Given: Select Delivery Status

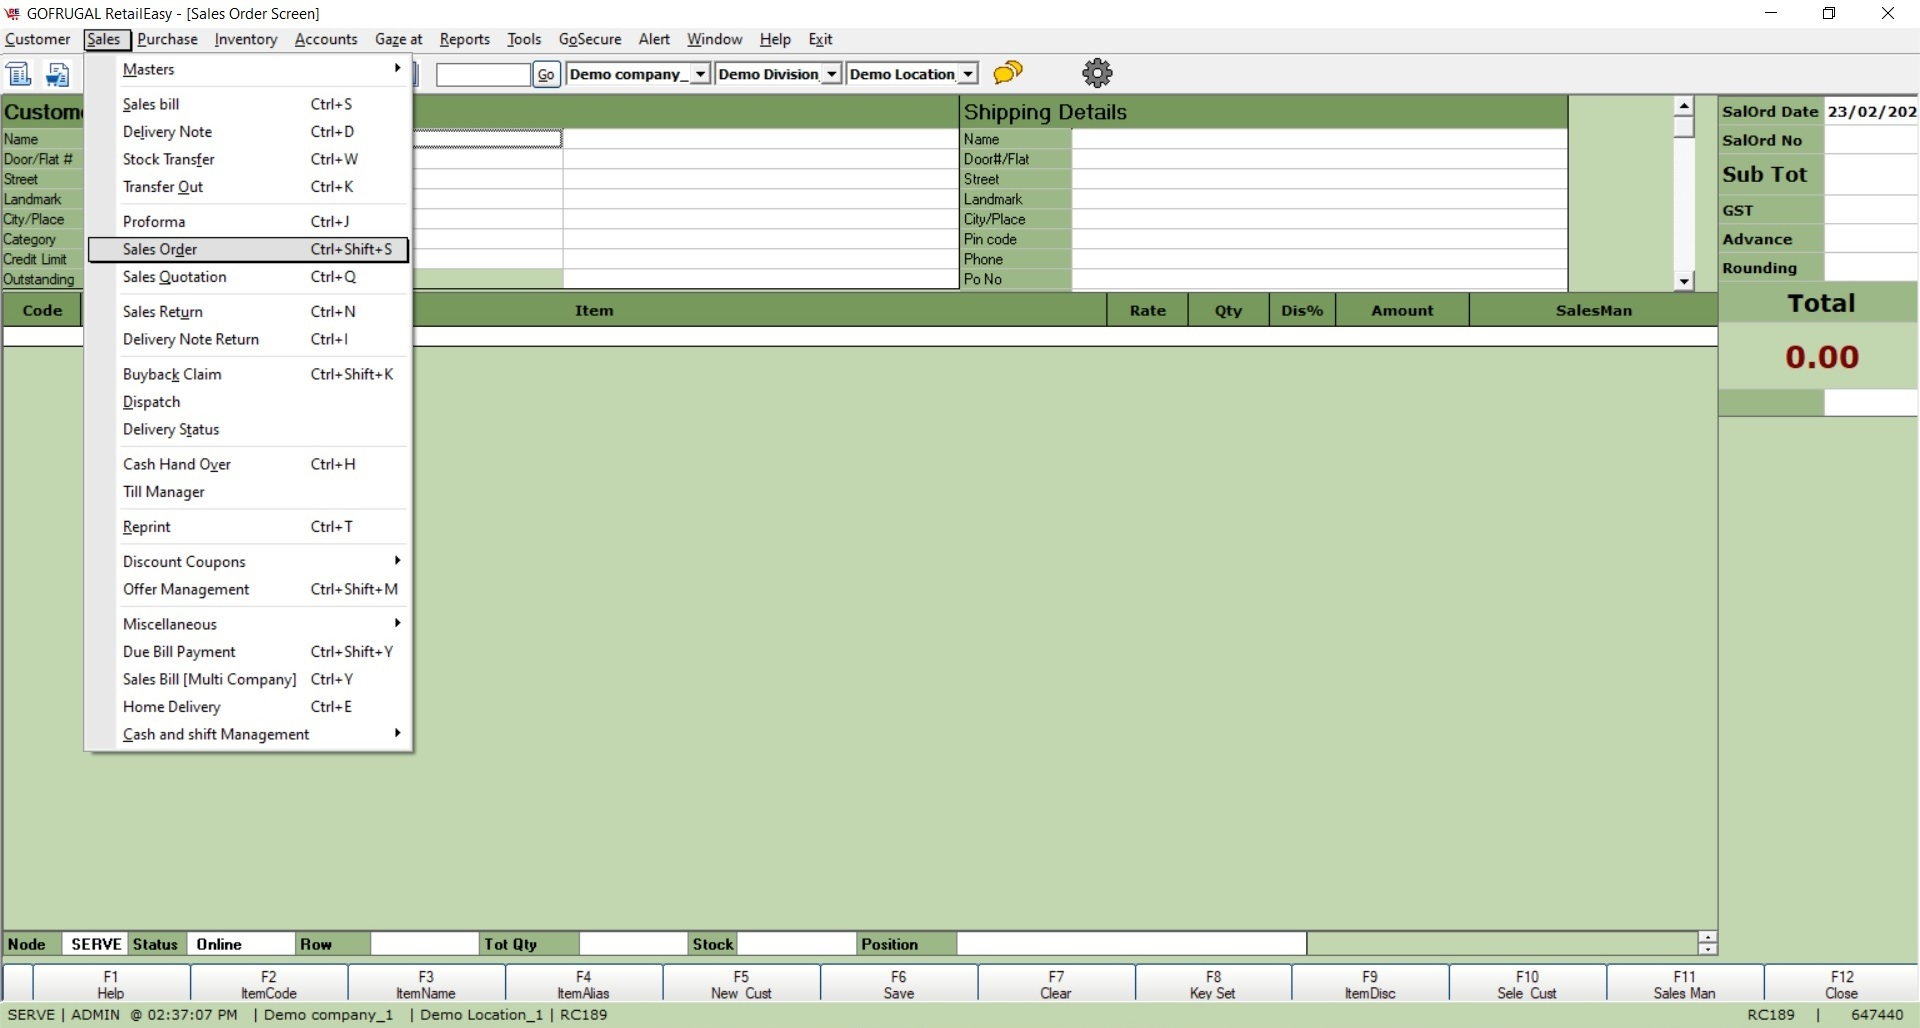Looking at the screenshot, I should [249, 429].
